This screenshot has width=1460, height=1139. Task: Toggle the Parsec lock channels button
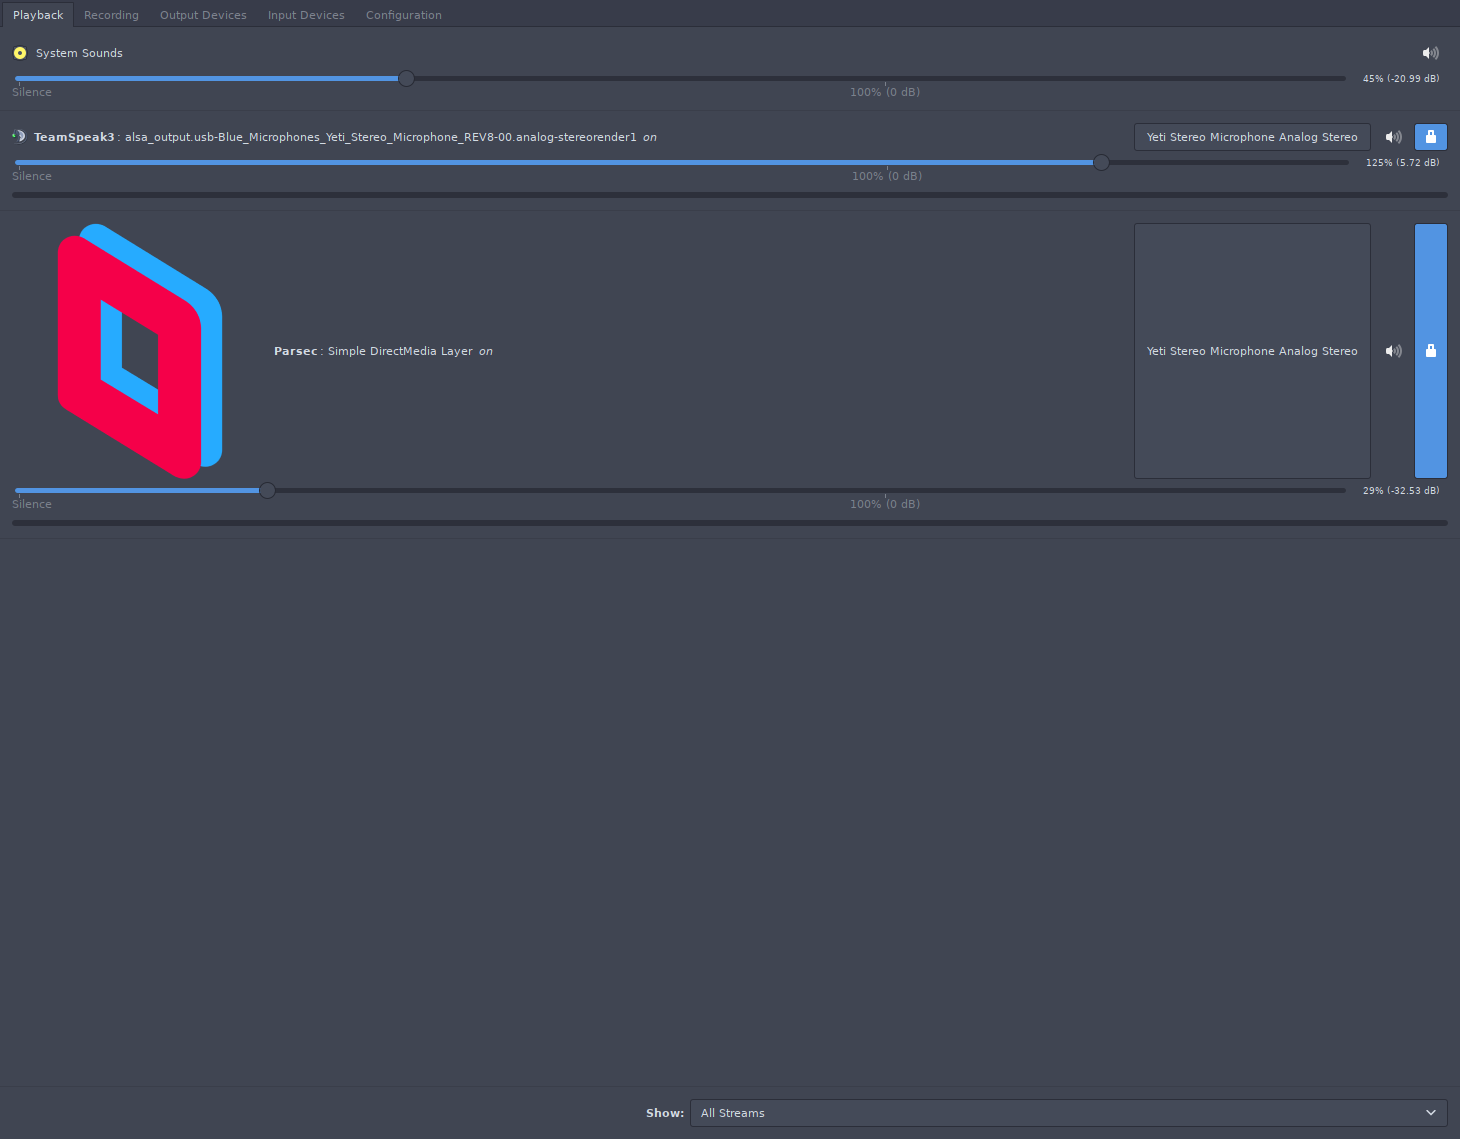pos(1430,351)
